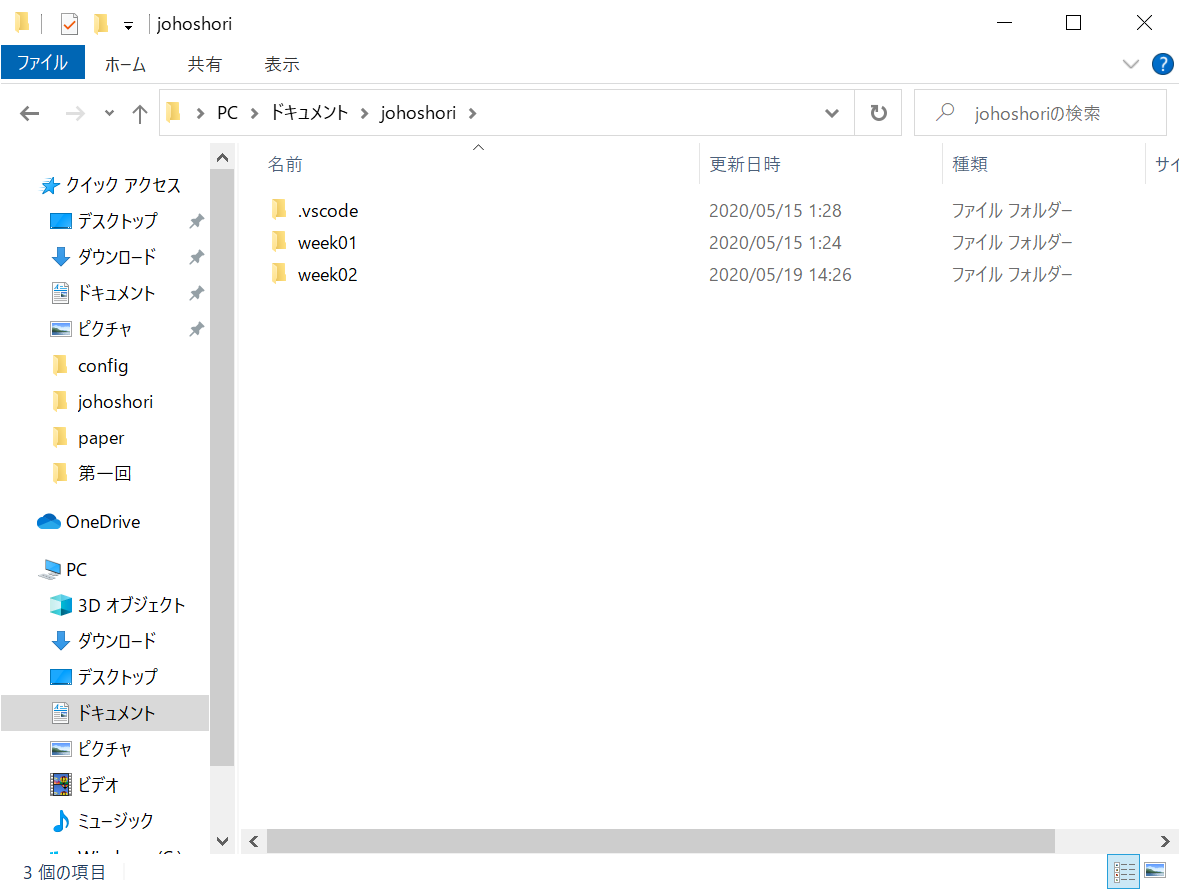The image size is (1180, 890).
Task: Open the ファイル menu tab
Action: 43,62
